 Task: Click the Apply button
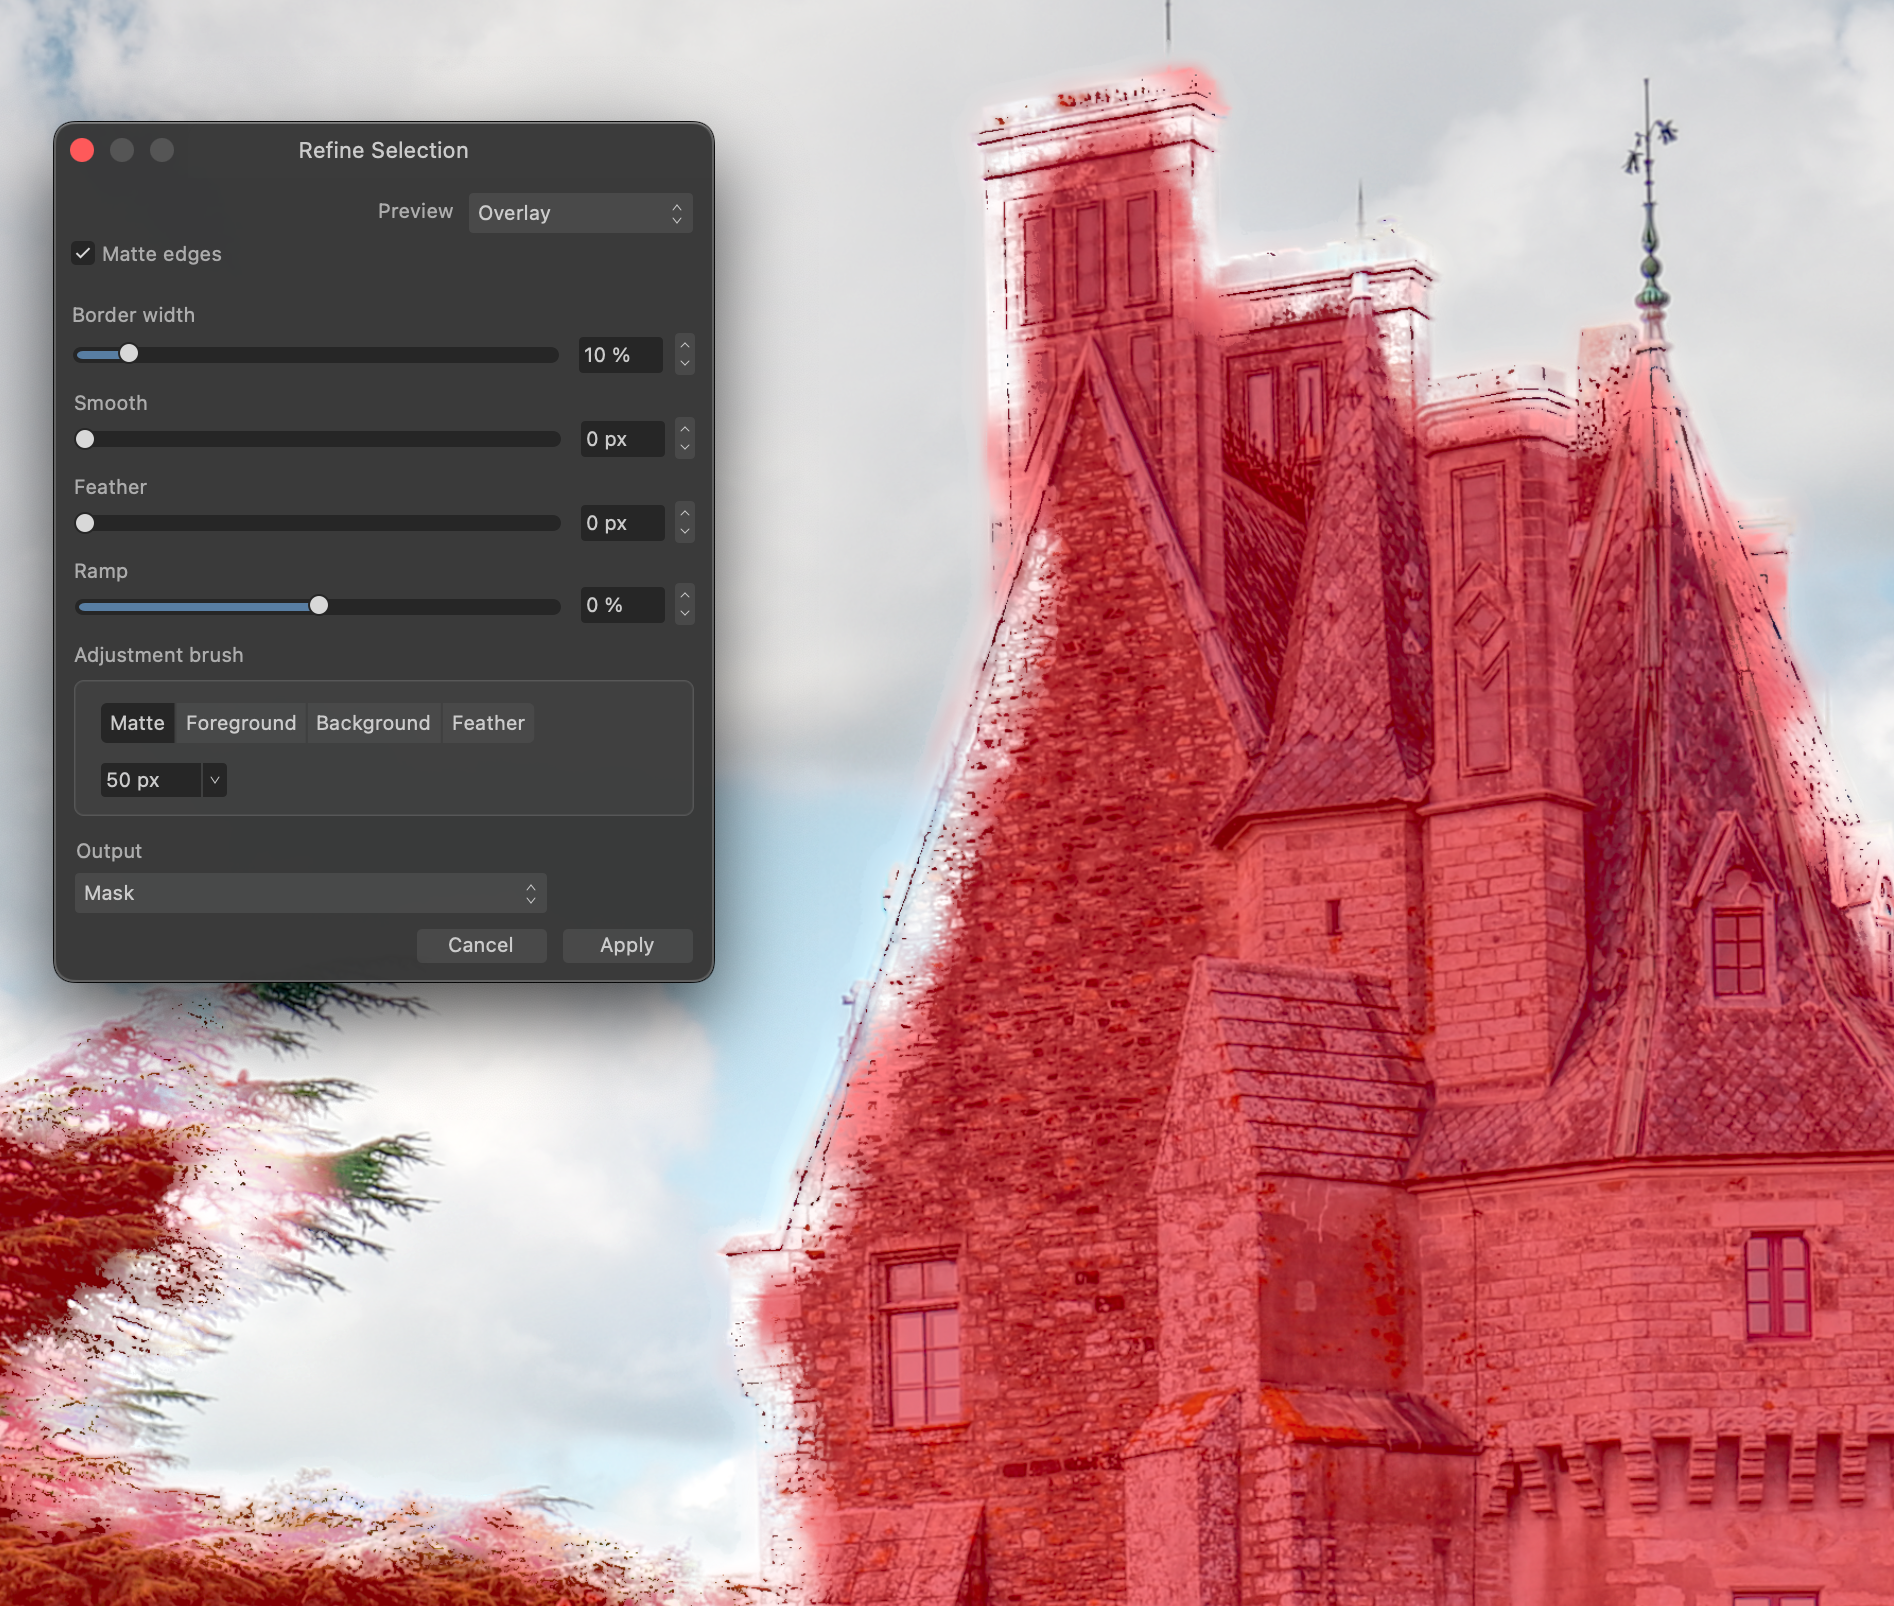(x=627, y=945)
